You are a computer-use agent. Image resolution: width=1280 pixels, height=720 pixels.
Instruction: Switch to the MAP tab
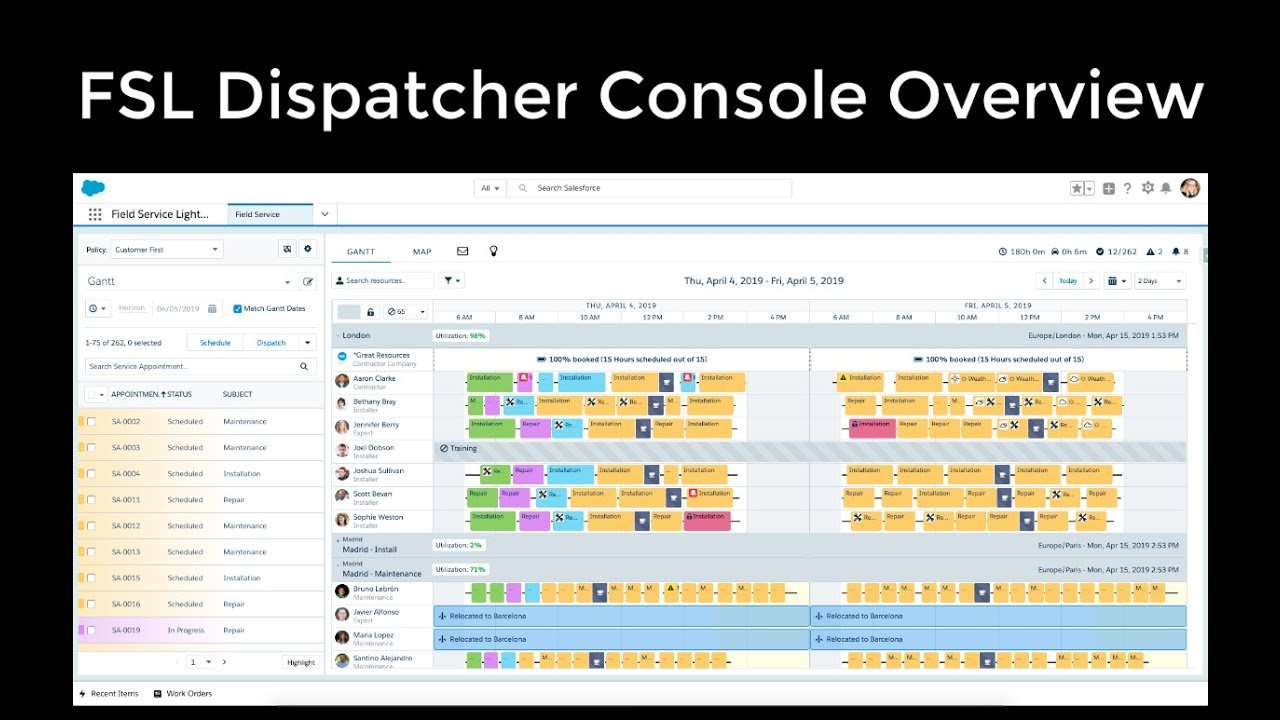point(422,251)
